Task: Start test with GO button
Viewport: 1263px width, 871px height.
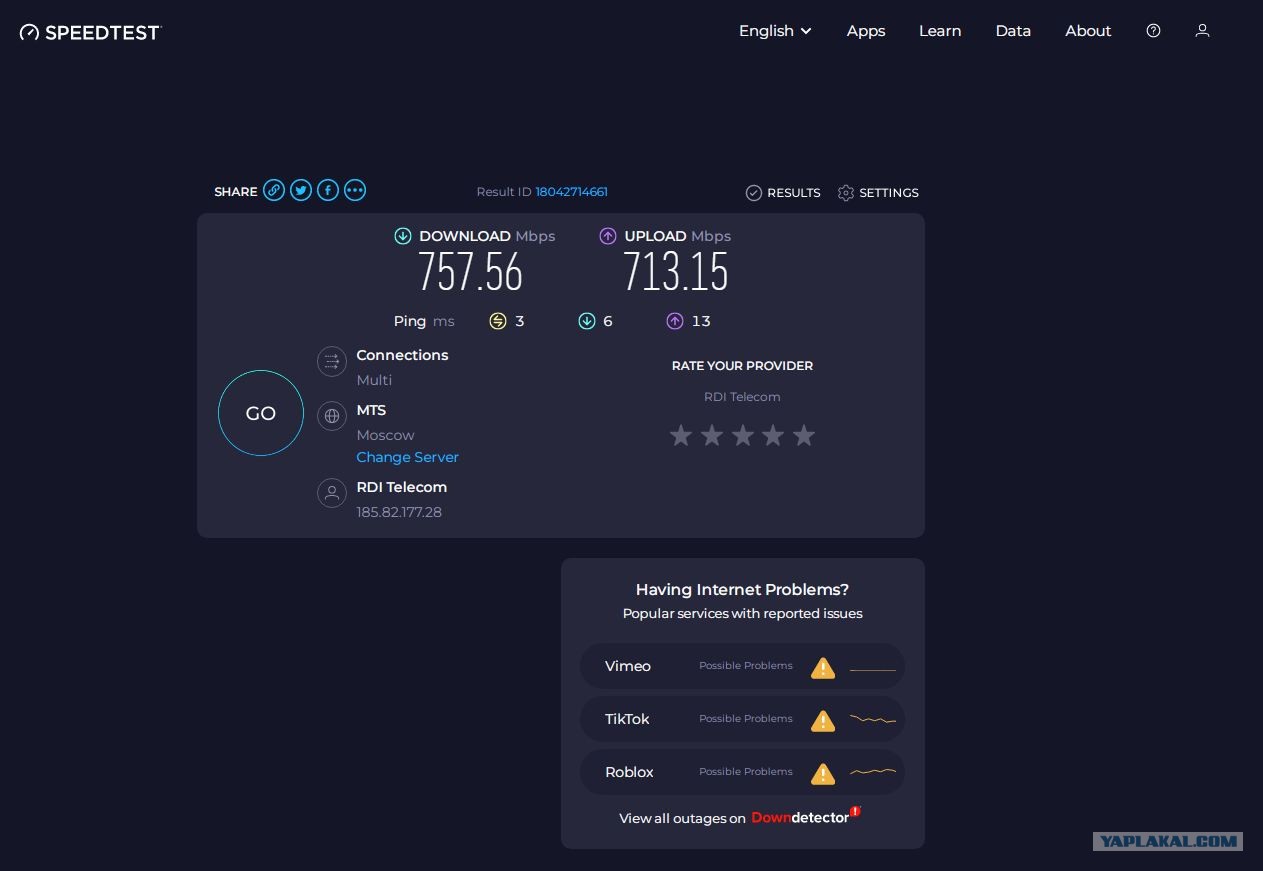Action: click(x=261, y=413)
